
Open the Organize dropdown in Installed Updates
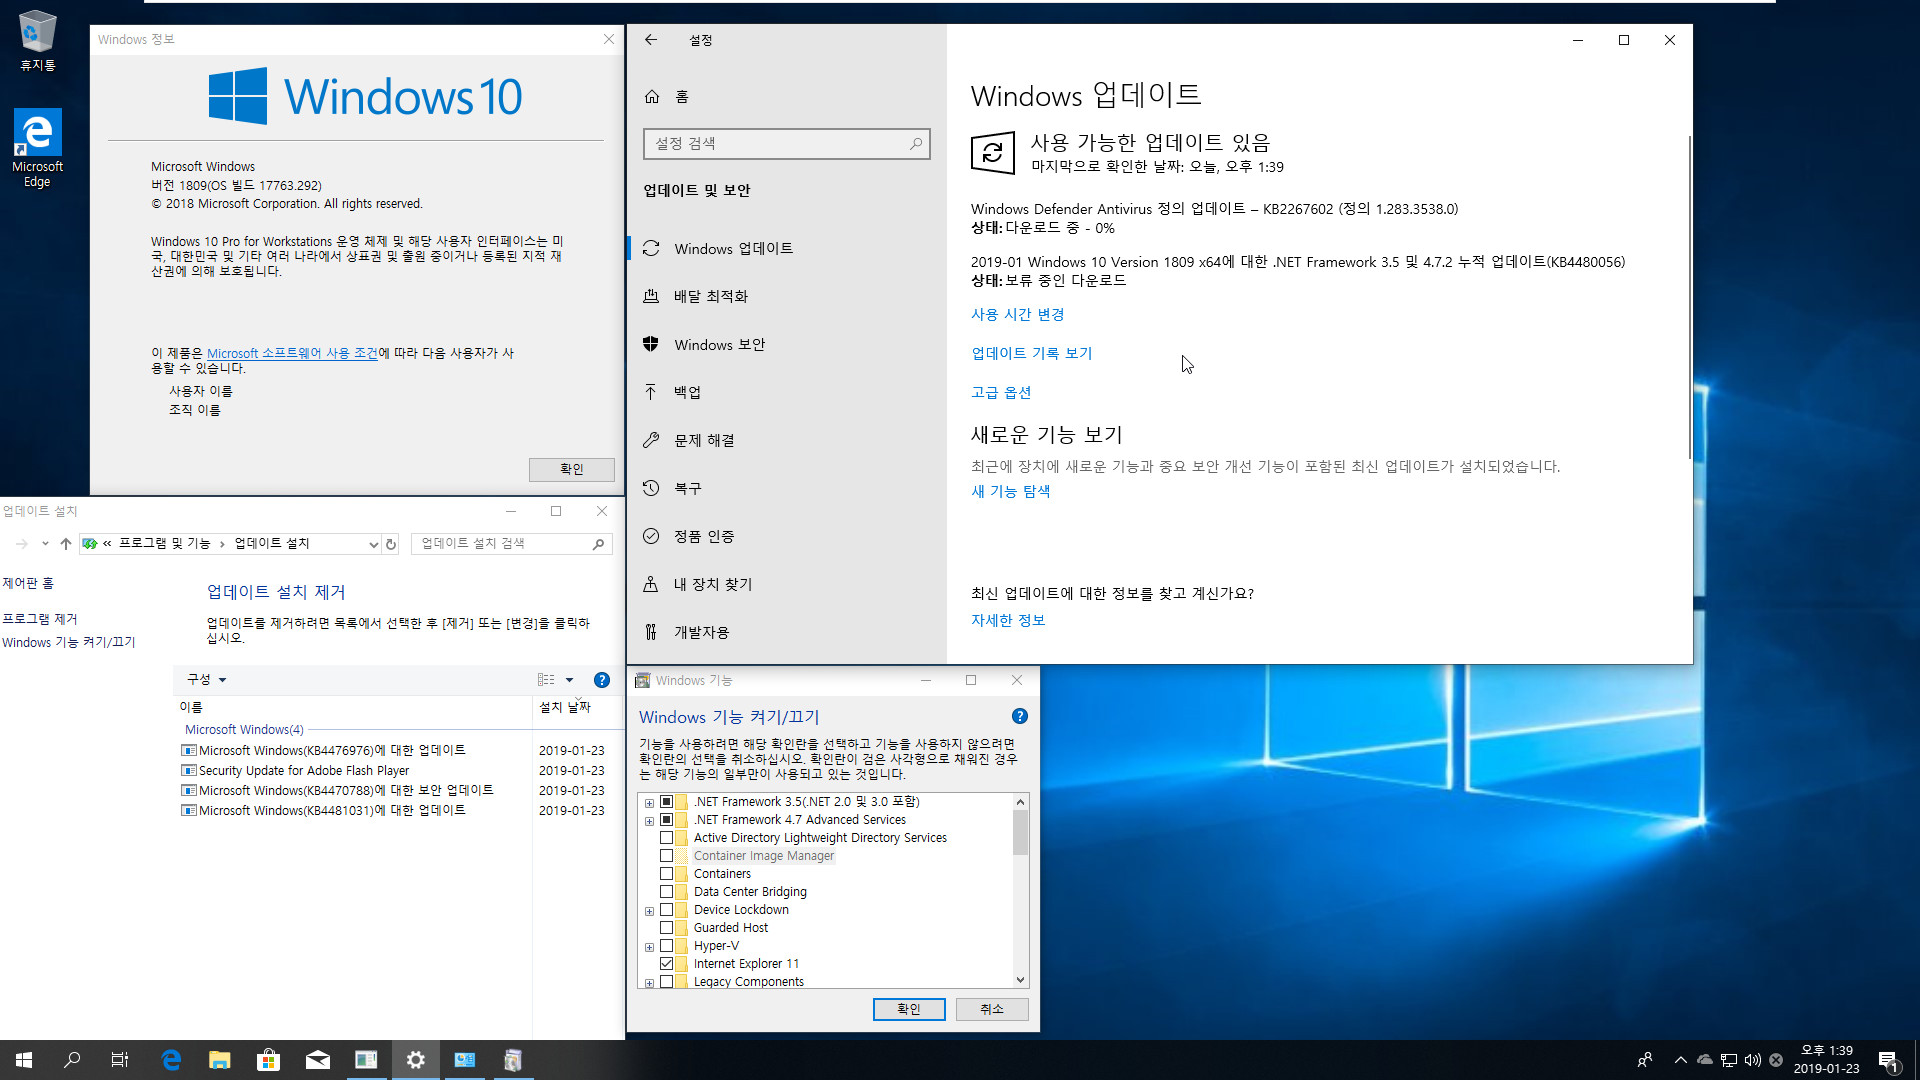coord(206,680)
